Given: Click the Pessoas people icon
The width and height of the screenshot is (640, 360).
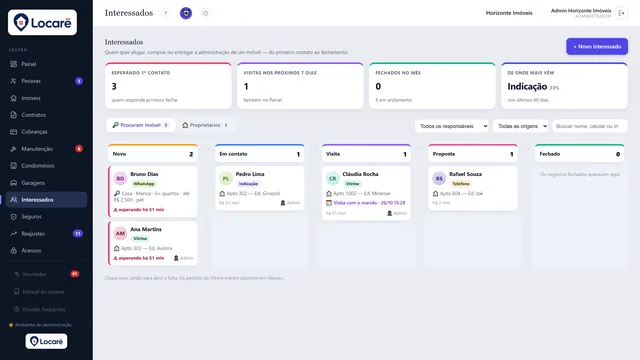Looking at the screenshot, I should pos(13,81).
